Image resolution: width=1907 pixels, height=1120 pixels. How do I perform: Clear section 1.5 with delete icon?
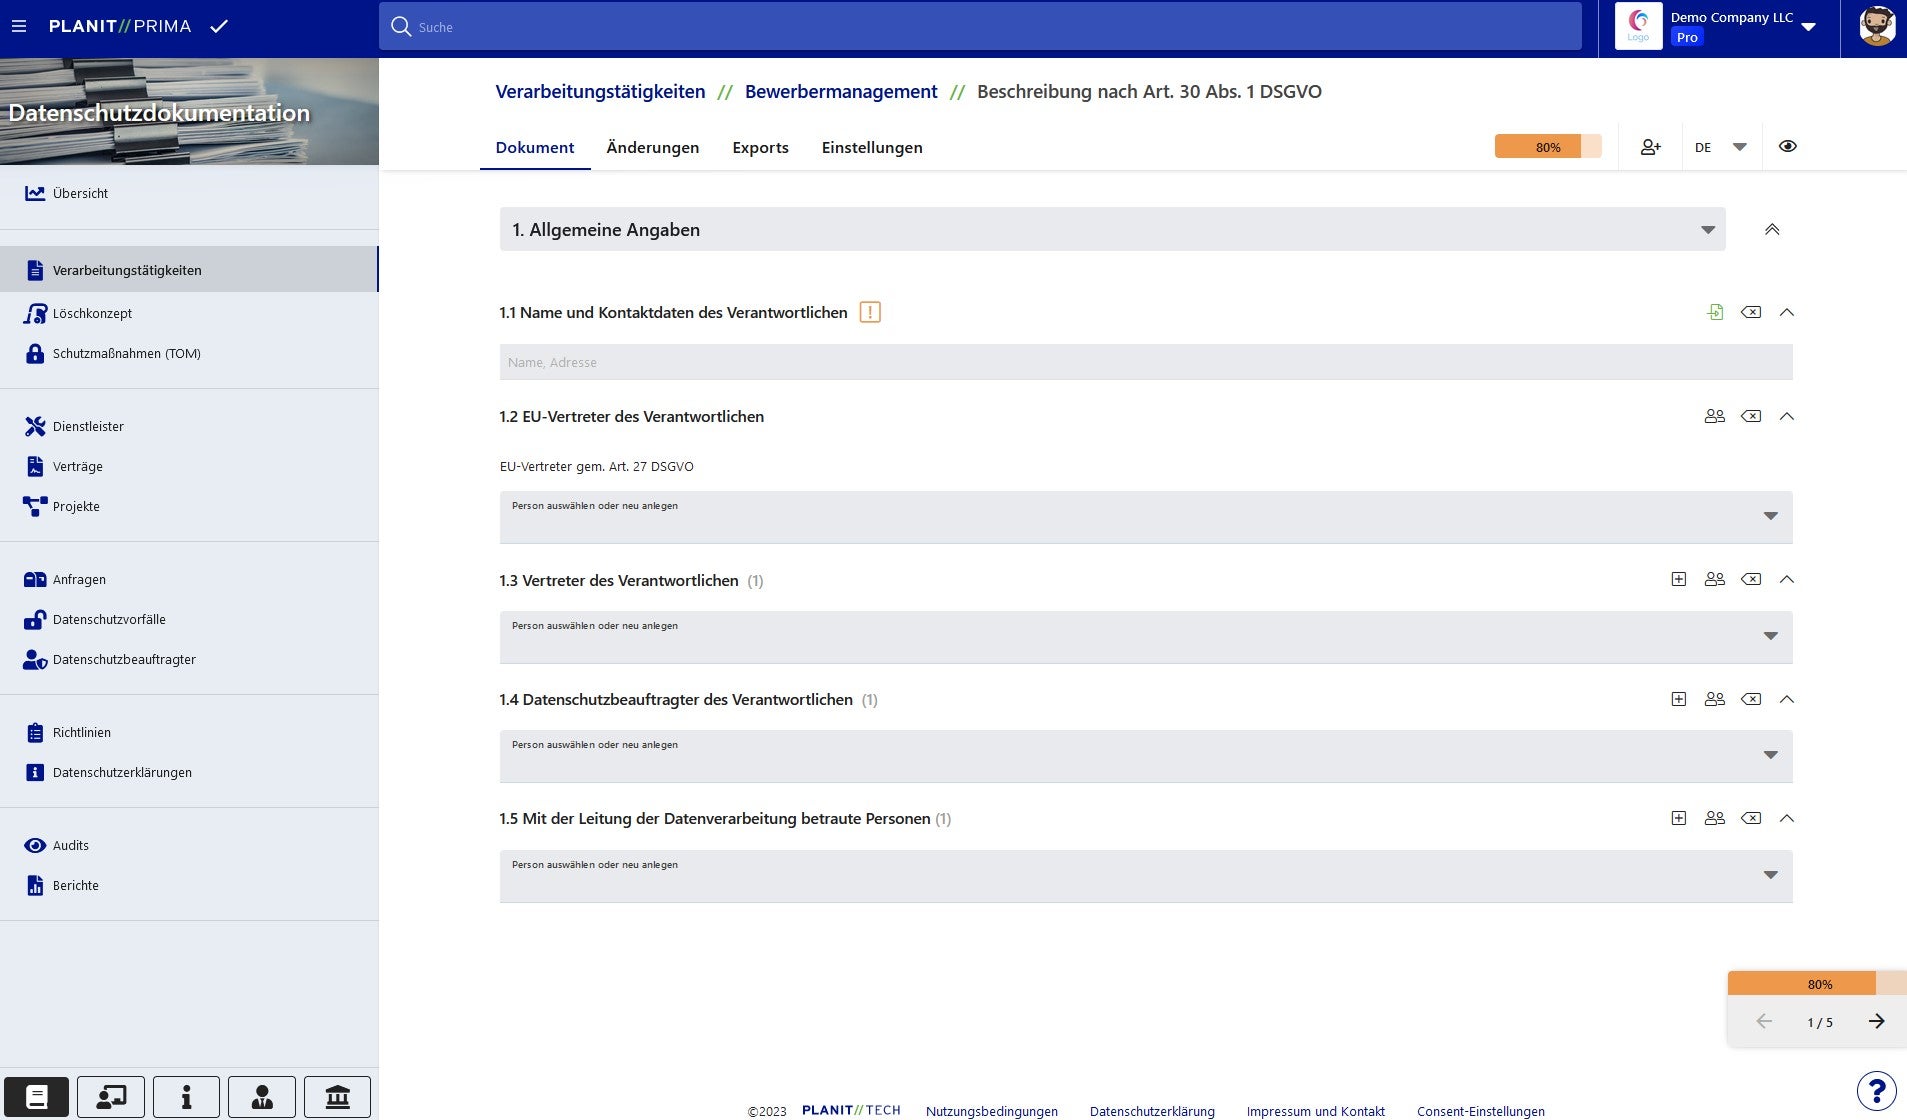1751,818
